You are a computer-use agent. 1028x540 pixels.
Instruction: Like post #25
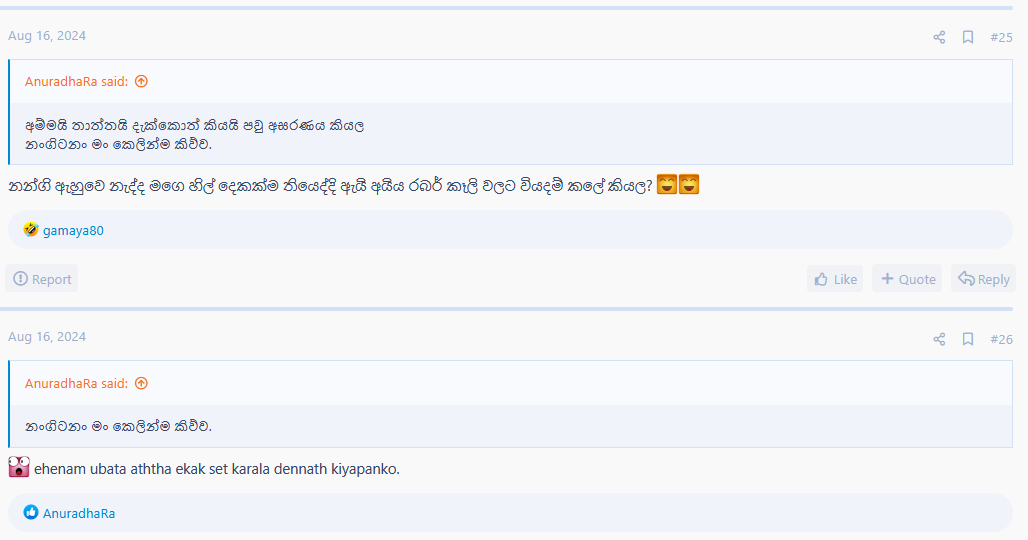[835, 279]
